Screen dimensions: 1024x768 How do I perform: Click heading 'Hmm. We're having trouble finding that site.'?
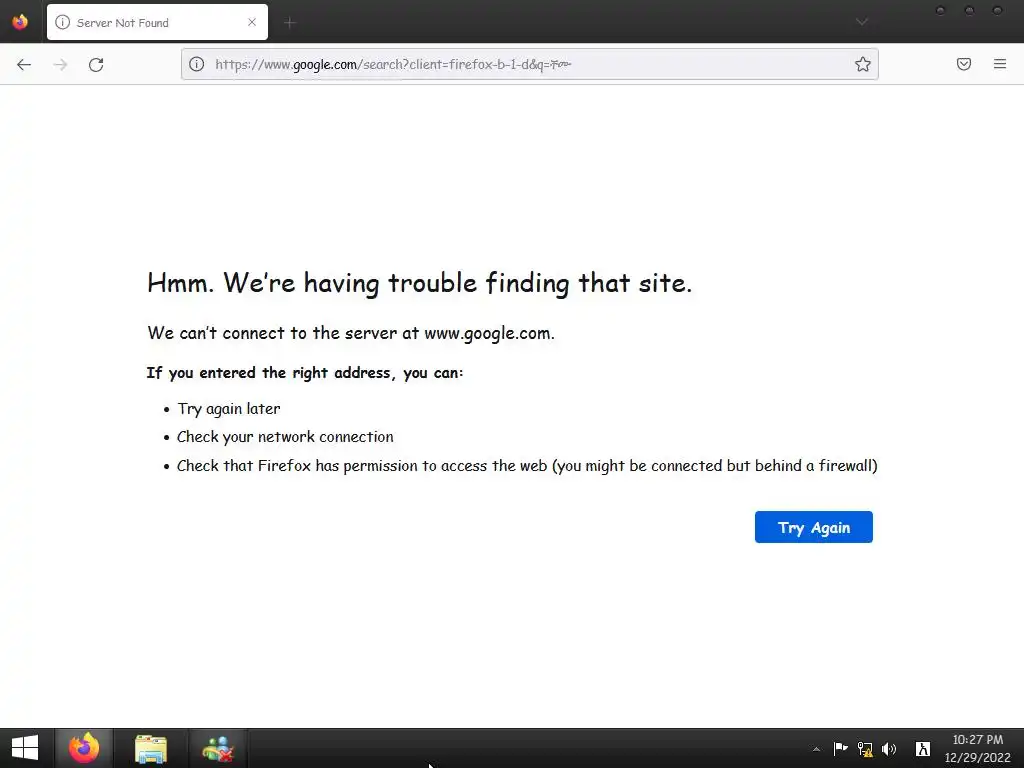[x=419, y=283]
